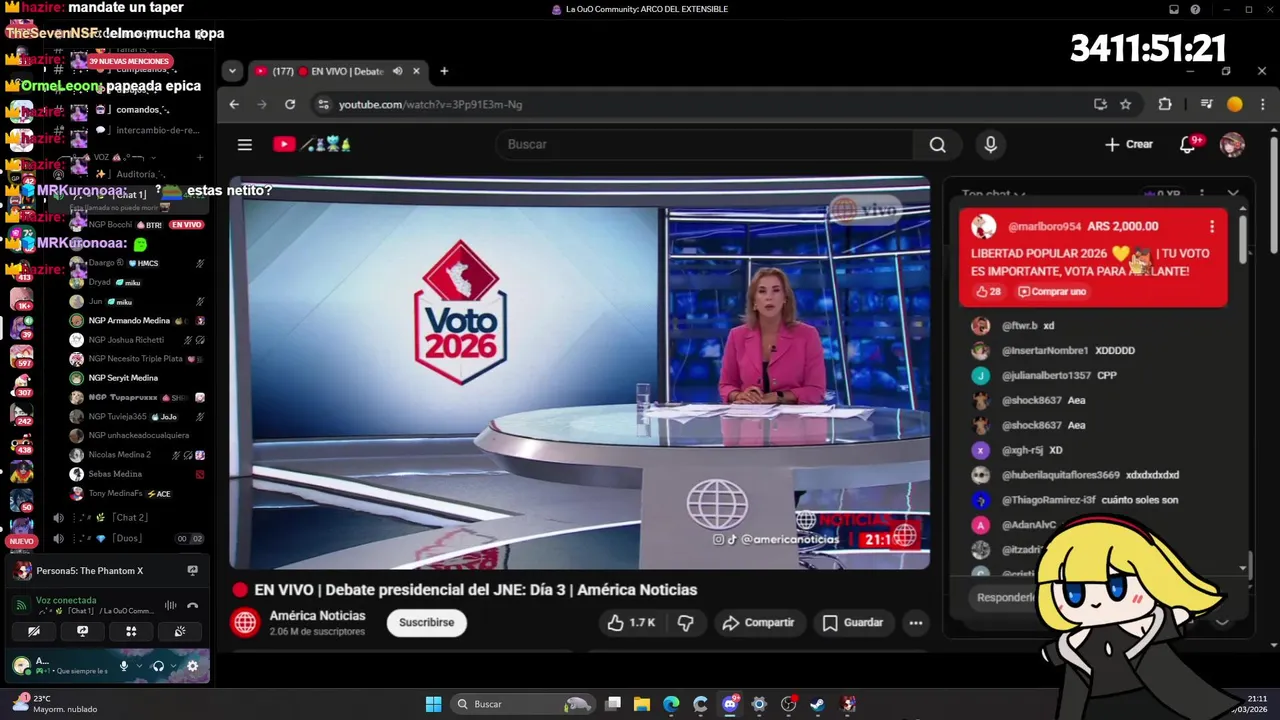
Task: Click the Compartir button
Action: [758, 623]
